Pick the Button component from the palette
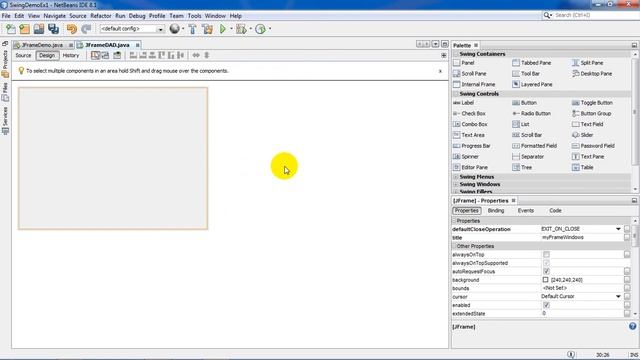Viewport: 640px width, 360px height. (524, 103)
